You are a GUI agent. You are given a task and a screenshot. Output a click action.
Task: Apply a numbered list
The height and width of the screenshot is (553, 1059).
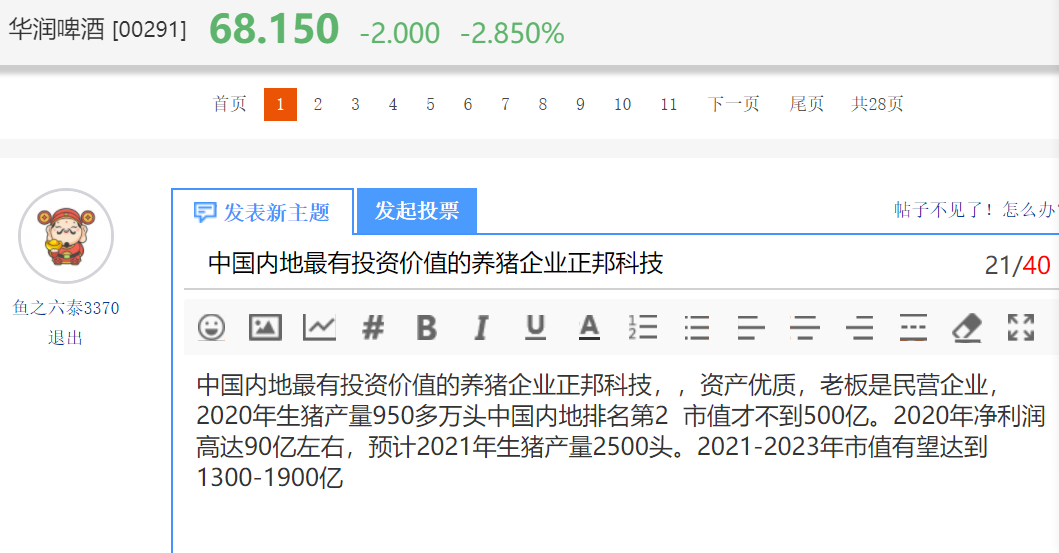643,327
